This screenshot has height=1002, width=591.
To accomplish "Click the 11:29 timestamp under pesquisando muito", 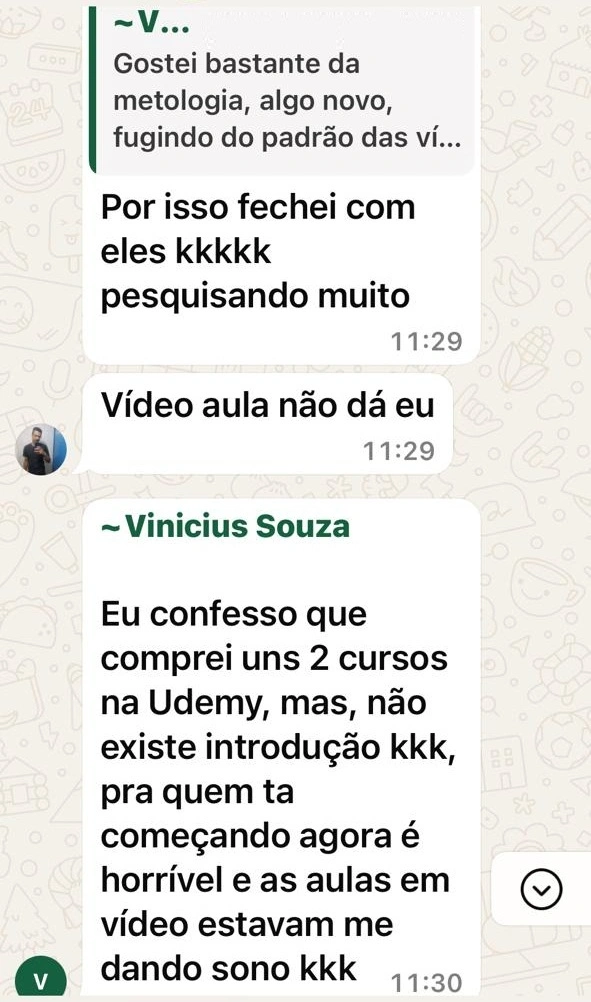I will coord(426,341).
